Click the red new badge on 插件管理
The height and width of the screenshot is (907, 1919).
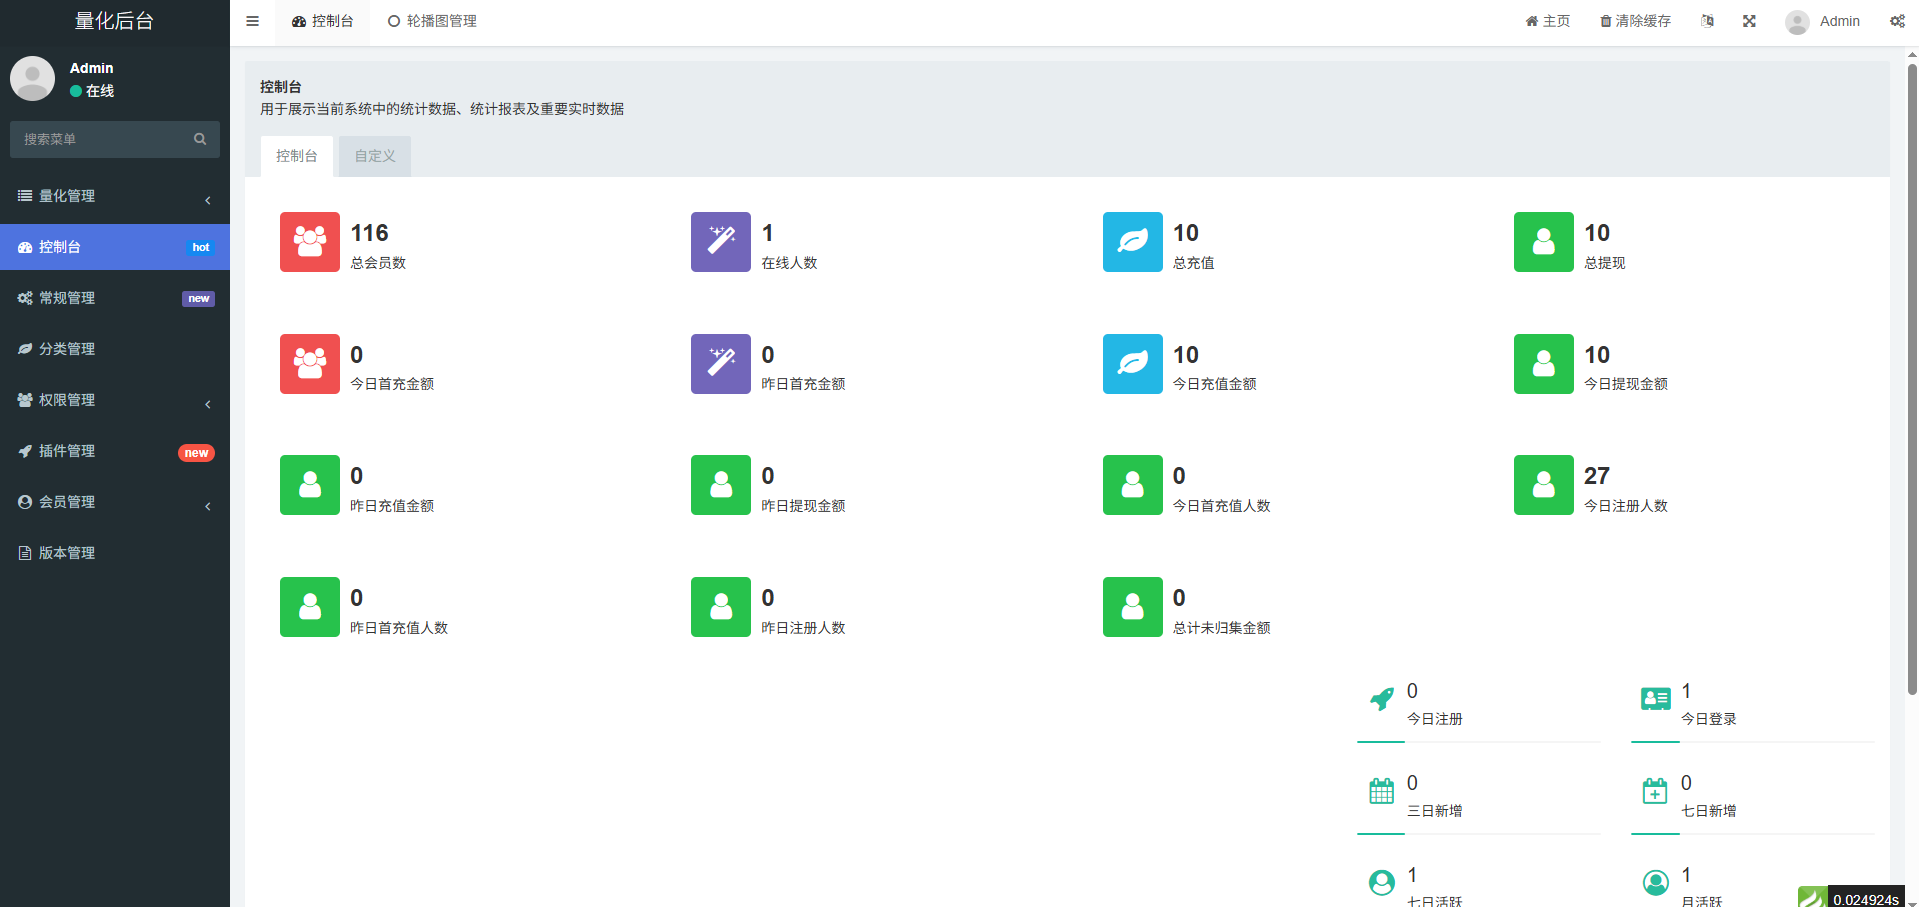(196, 453)
